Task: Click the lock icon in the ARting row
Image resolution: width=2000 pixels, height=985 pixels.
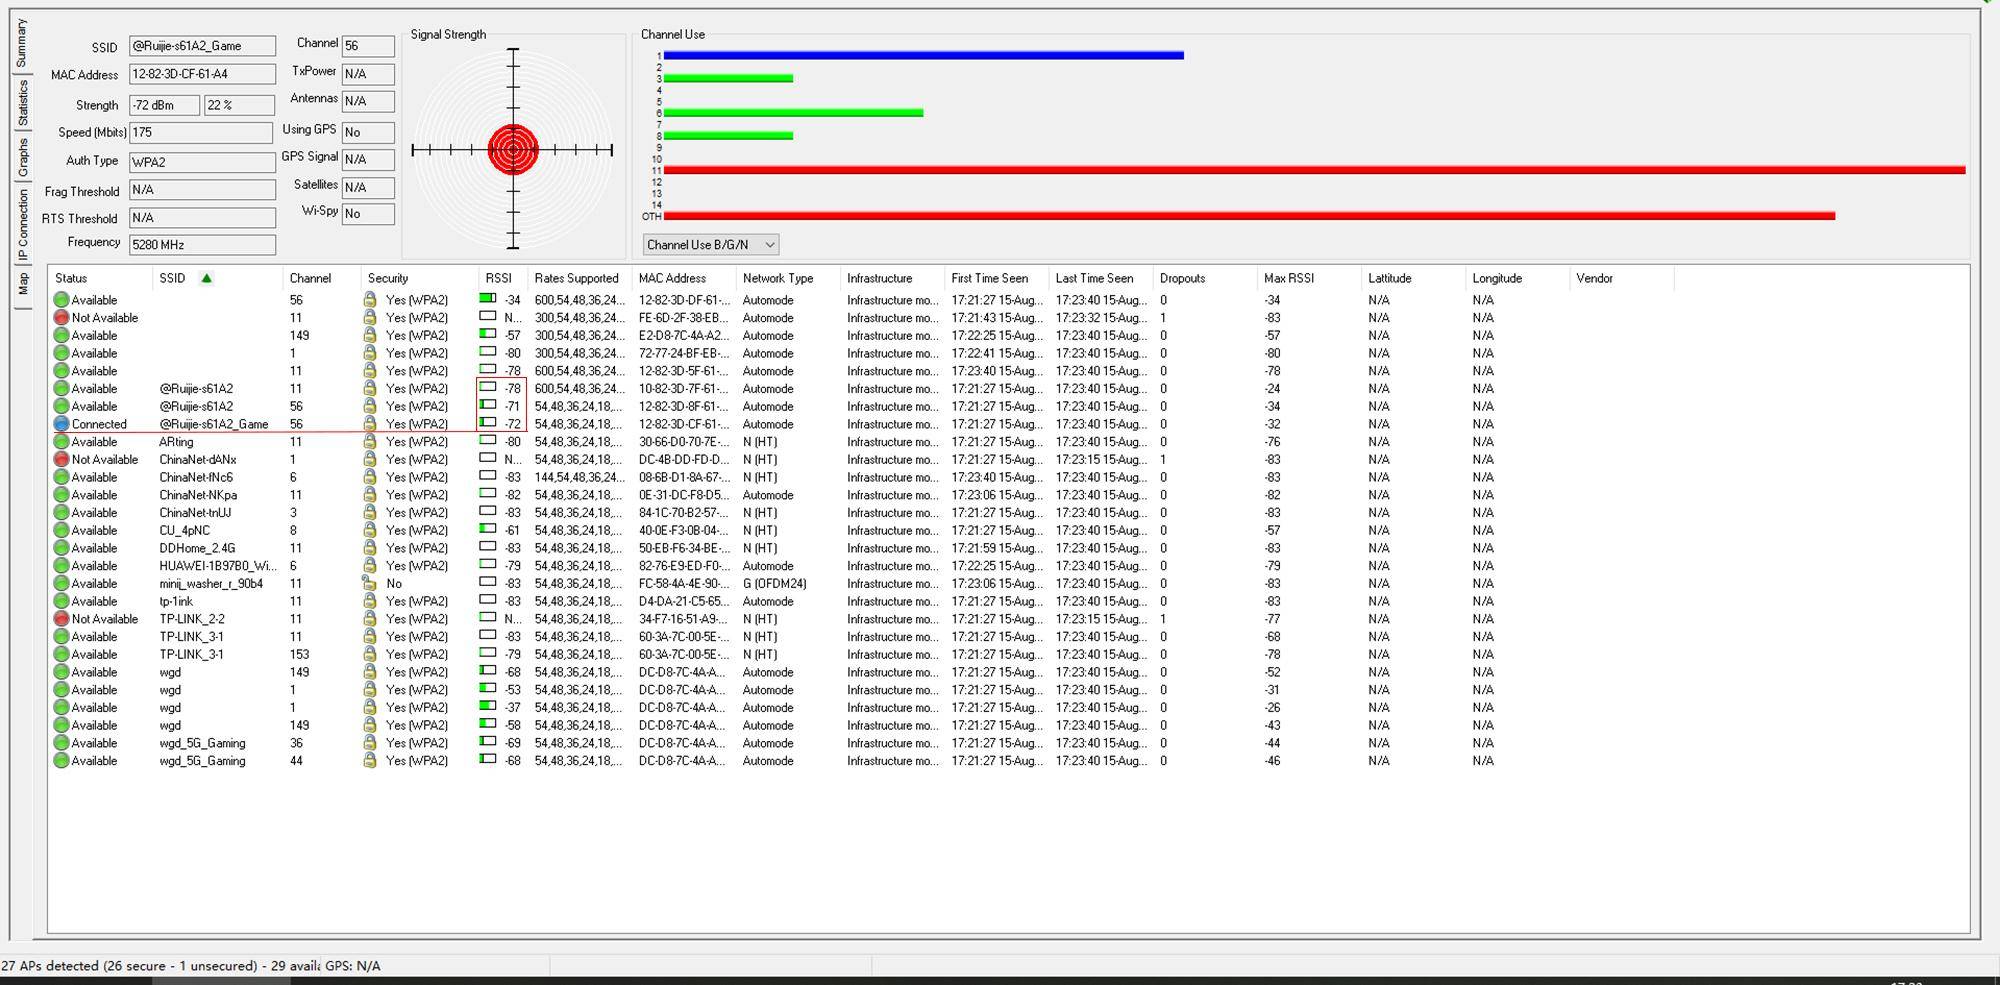Action: pos(369,442)
